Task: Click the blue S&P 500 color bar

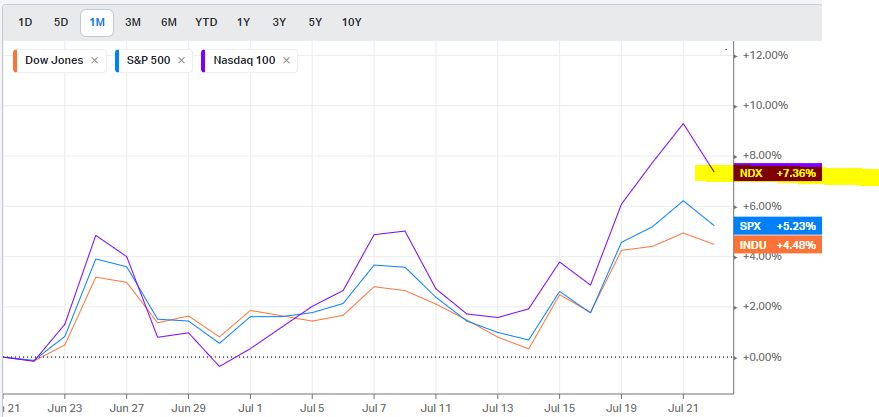Action: click(117, 61)
